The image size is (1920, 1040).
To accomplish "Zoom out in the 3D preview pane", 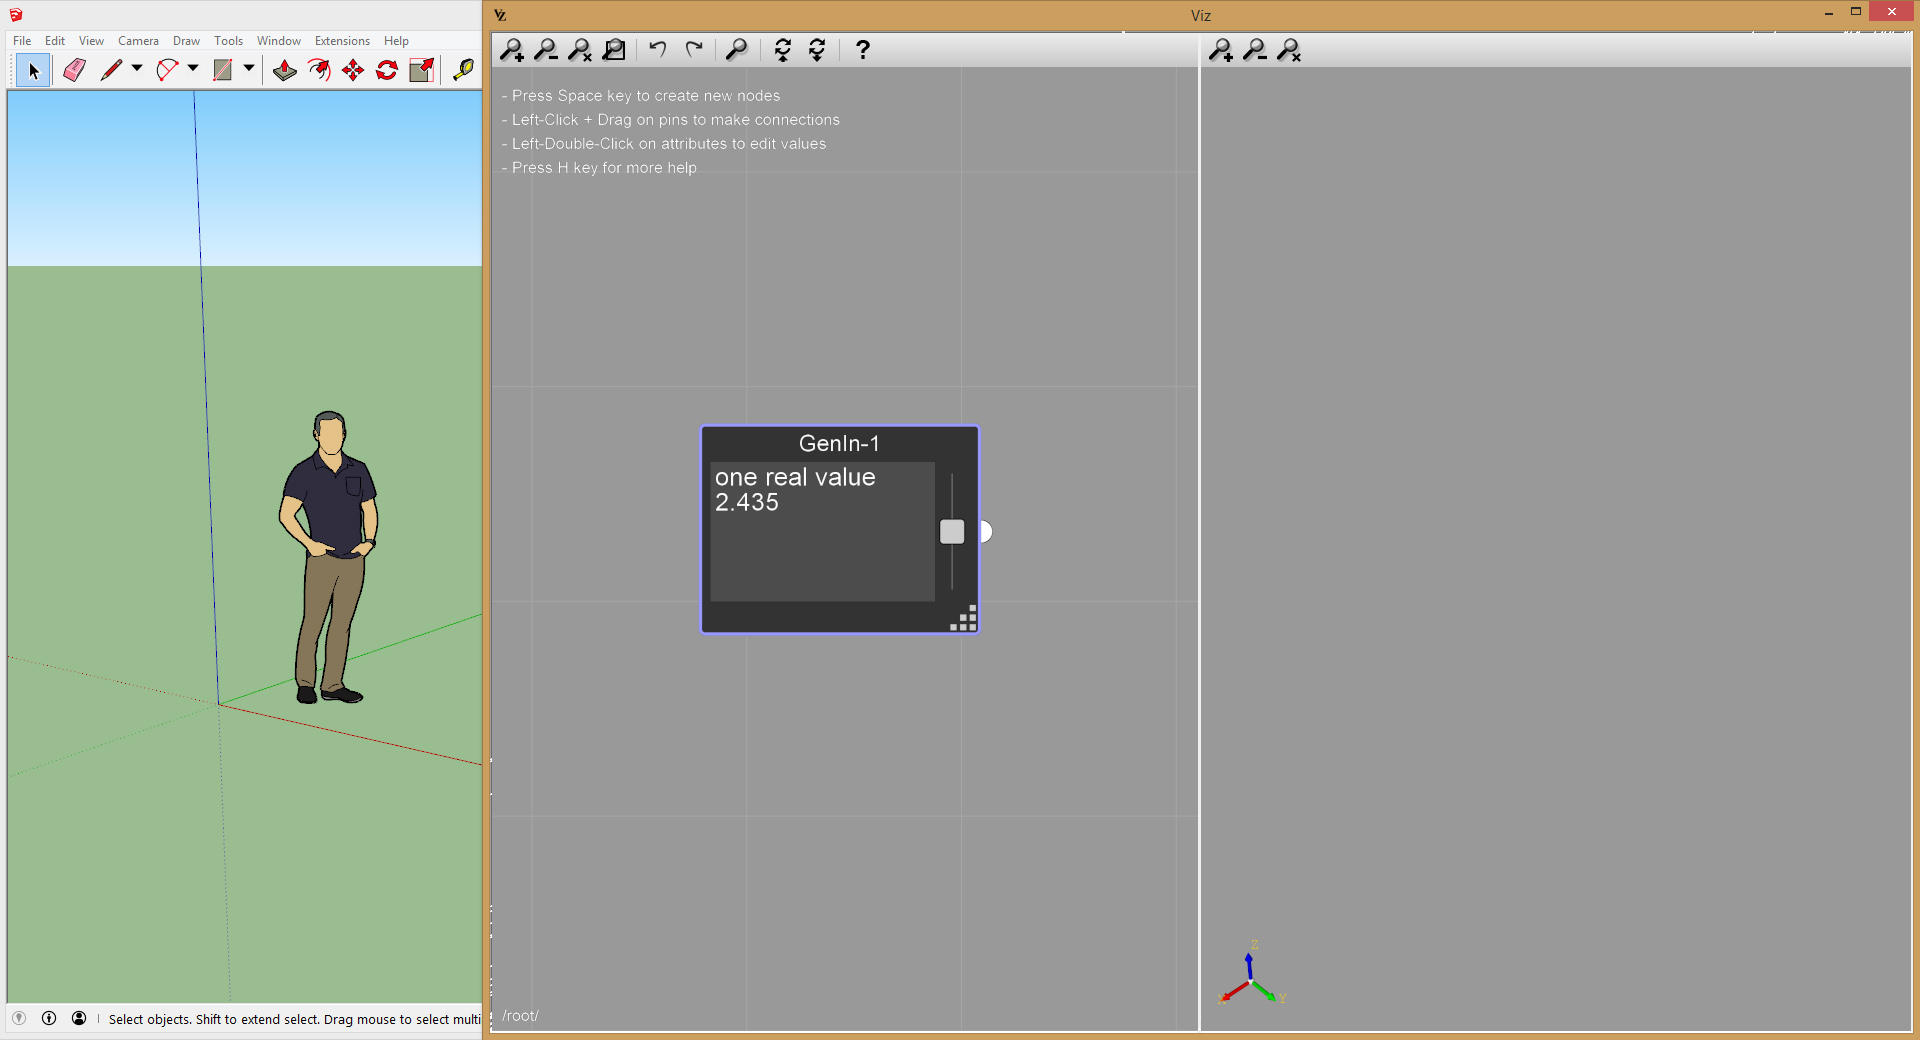I will 1255,50.
